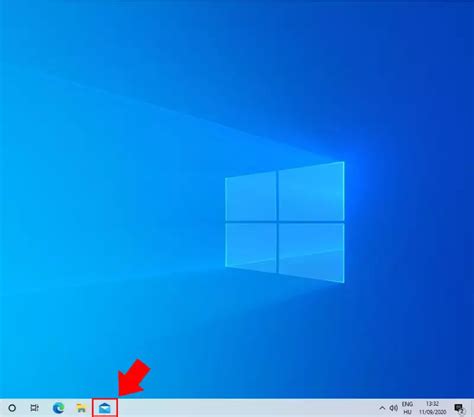Viewport: 474px width, 417px height.
Task: Switch input language via ENG indicator
Action: click(407, 404)
